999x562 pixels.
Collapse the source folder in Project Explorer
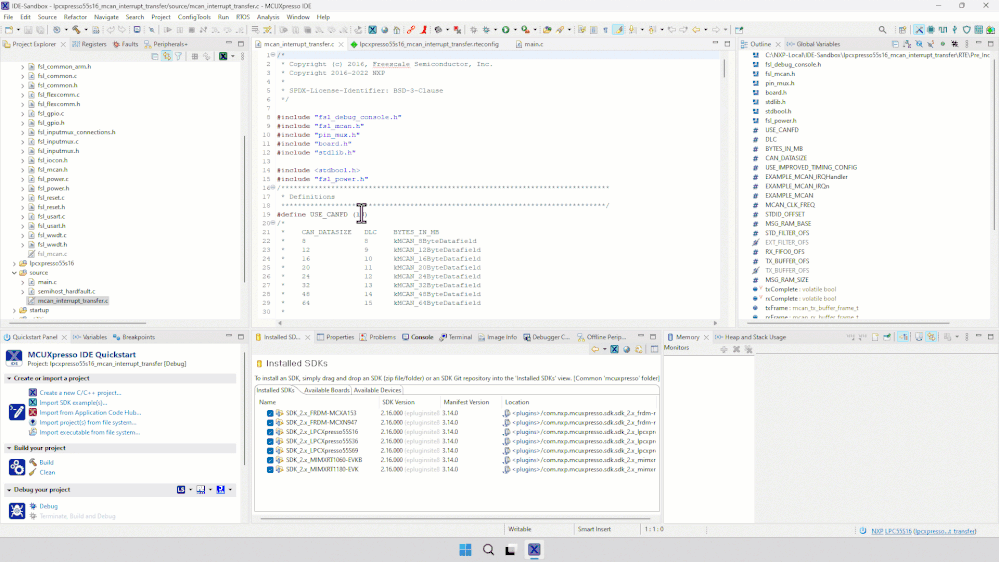coord(15,273)
